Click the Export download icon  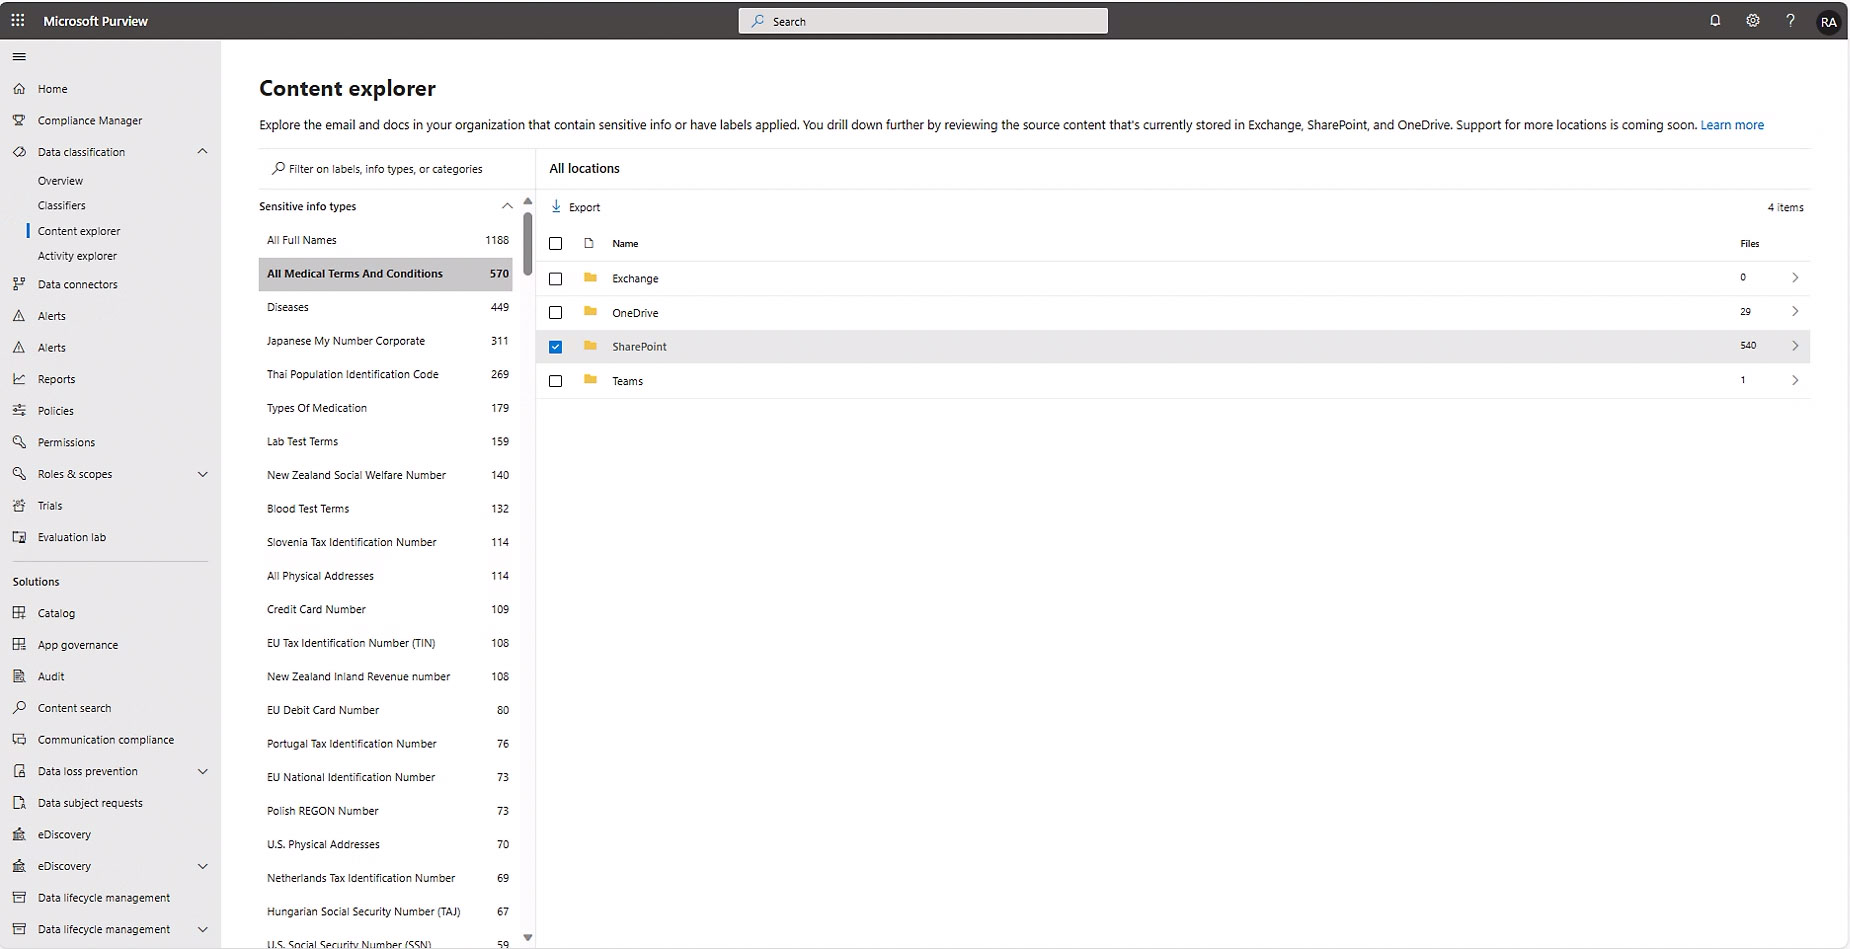click(x=556, y=206)
